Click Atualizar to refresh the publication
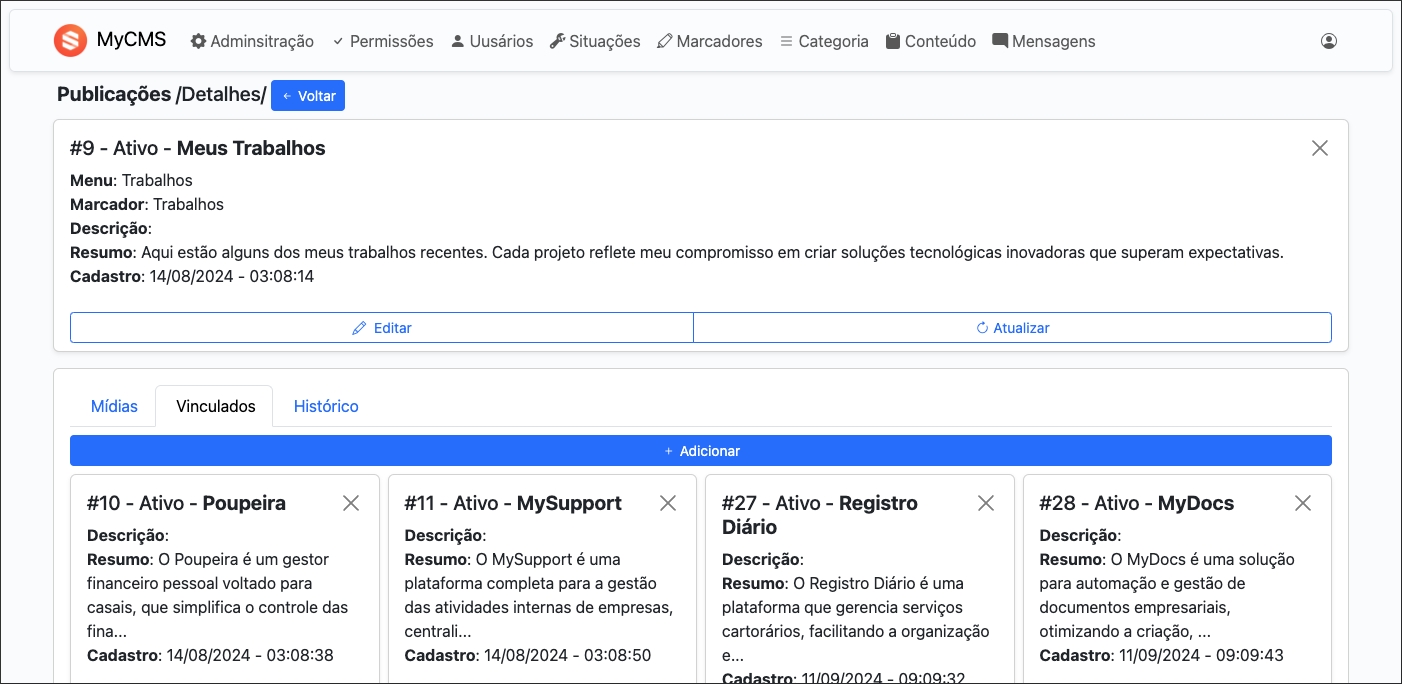The image size is (1402, 684). tap(1012, 327)
